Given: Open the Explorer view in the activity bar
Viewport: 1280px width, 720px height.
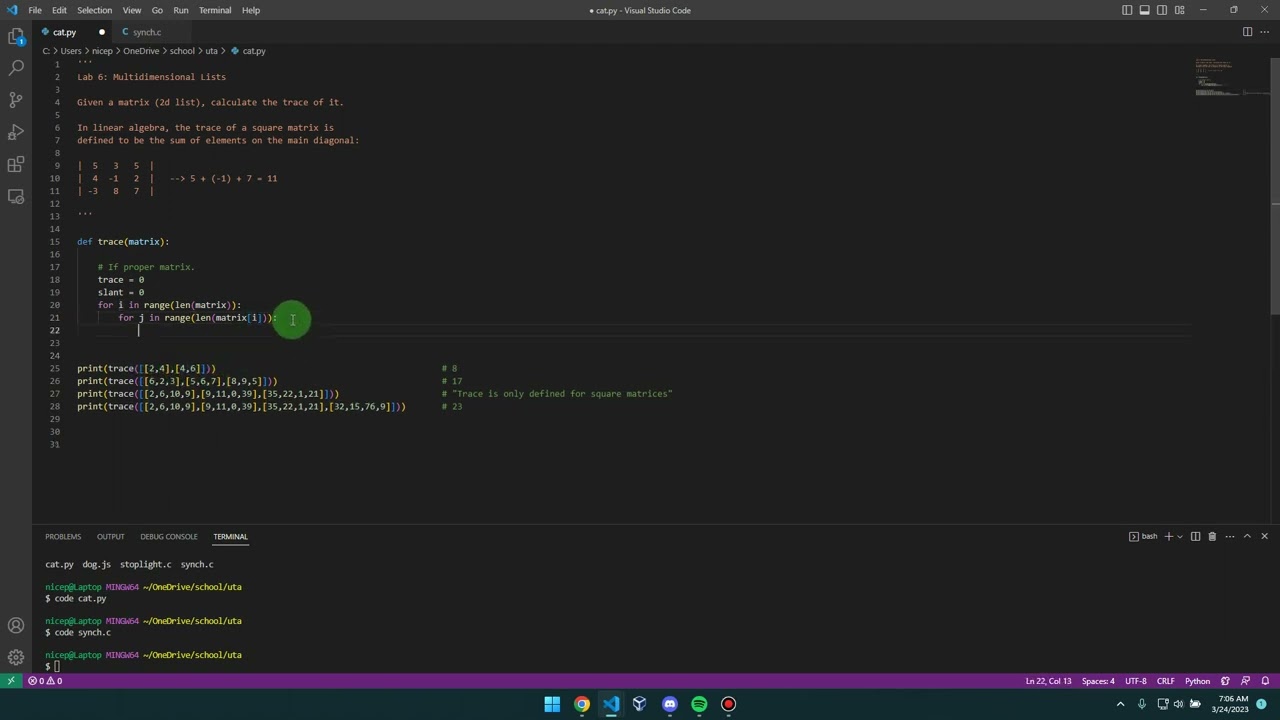Looking at the screenshot, I should click(16, 37).
